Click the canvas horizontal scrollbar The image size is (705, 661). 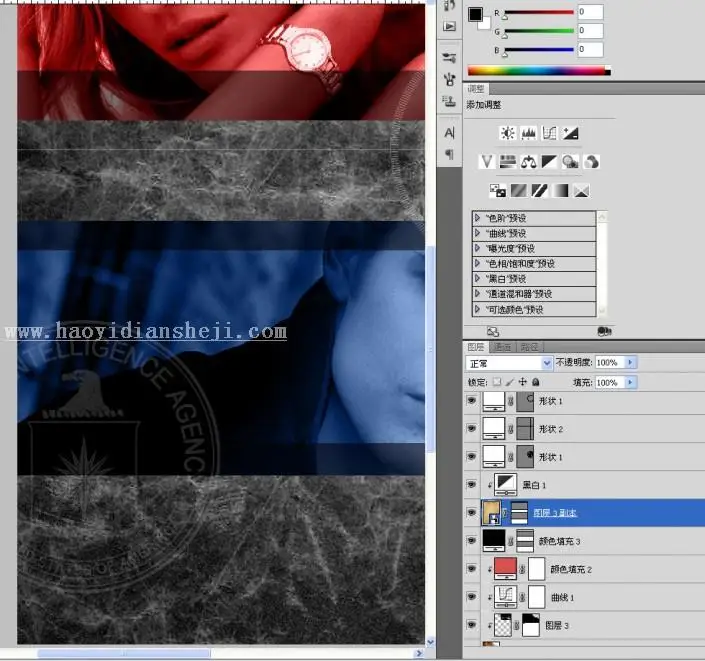[x=124, y=653]
